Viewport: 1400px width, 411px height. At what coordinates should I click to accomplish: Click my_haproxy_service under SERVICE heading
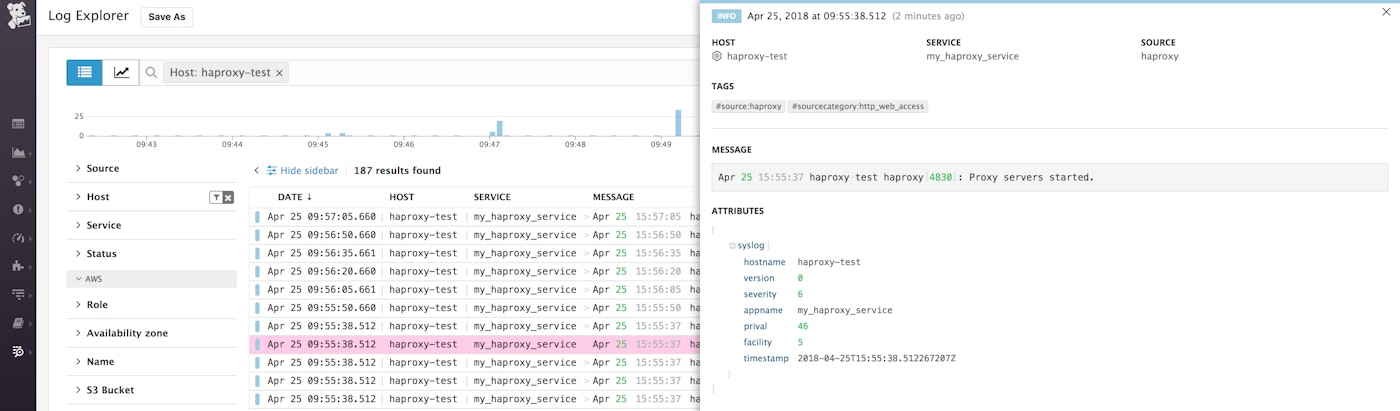coord(972,56)
